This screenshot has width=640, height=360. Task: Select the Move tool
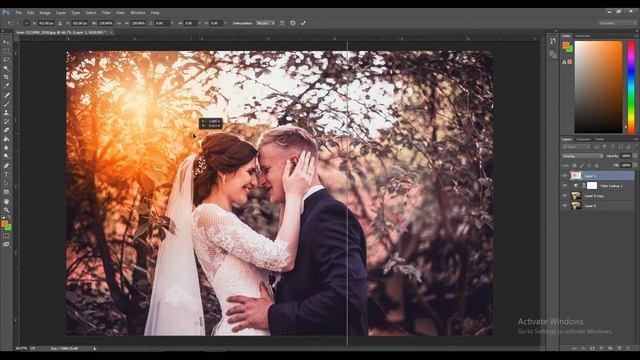(x=6, y=42)
